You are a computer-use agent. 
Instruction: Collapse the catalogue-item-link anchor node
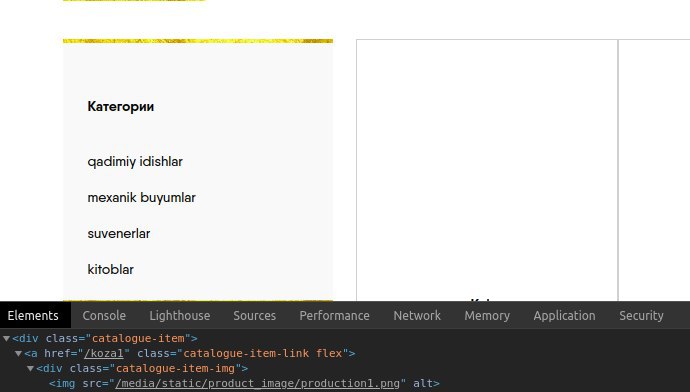pyautogui.click(x=18, y=354)
